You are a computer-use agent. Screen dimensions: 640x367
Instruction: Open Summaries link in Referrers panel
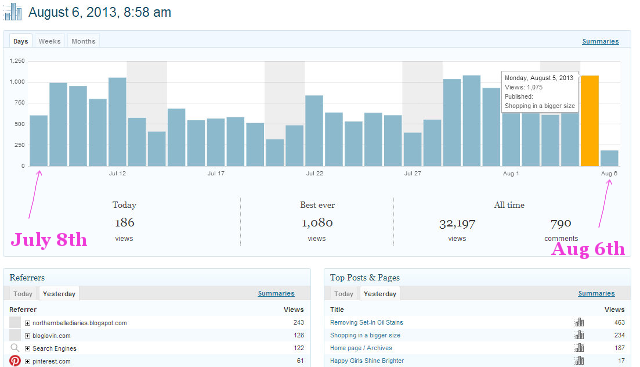[276, 293]
